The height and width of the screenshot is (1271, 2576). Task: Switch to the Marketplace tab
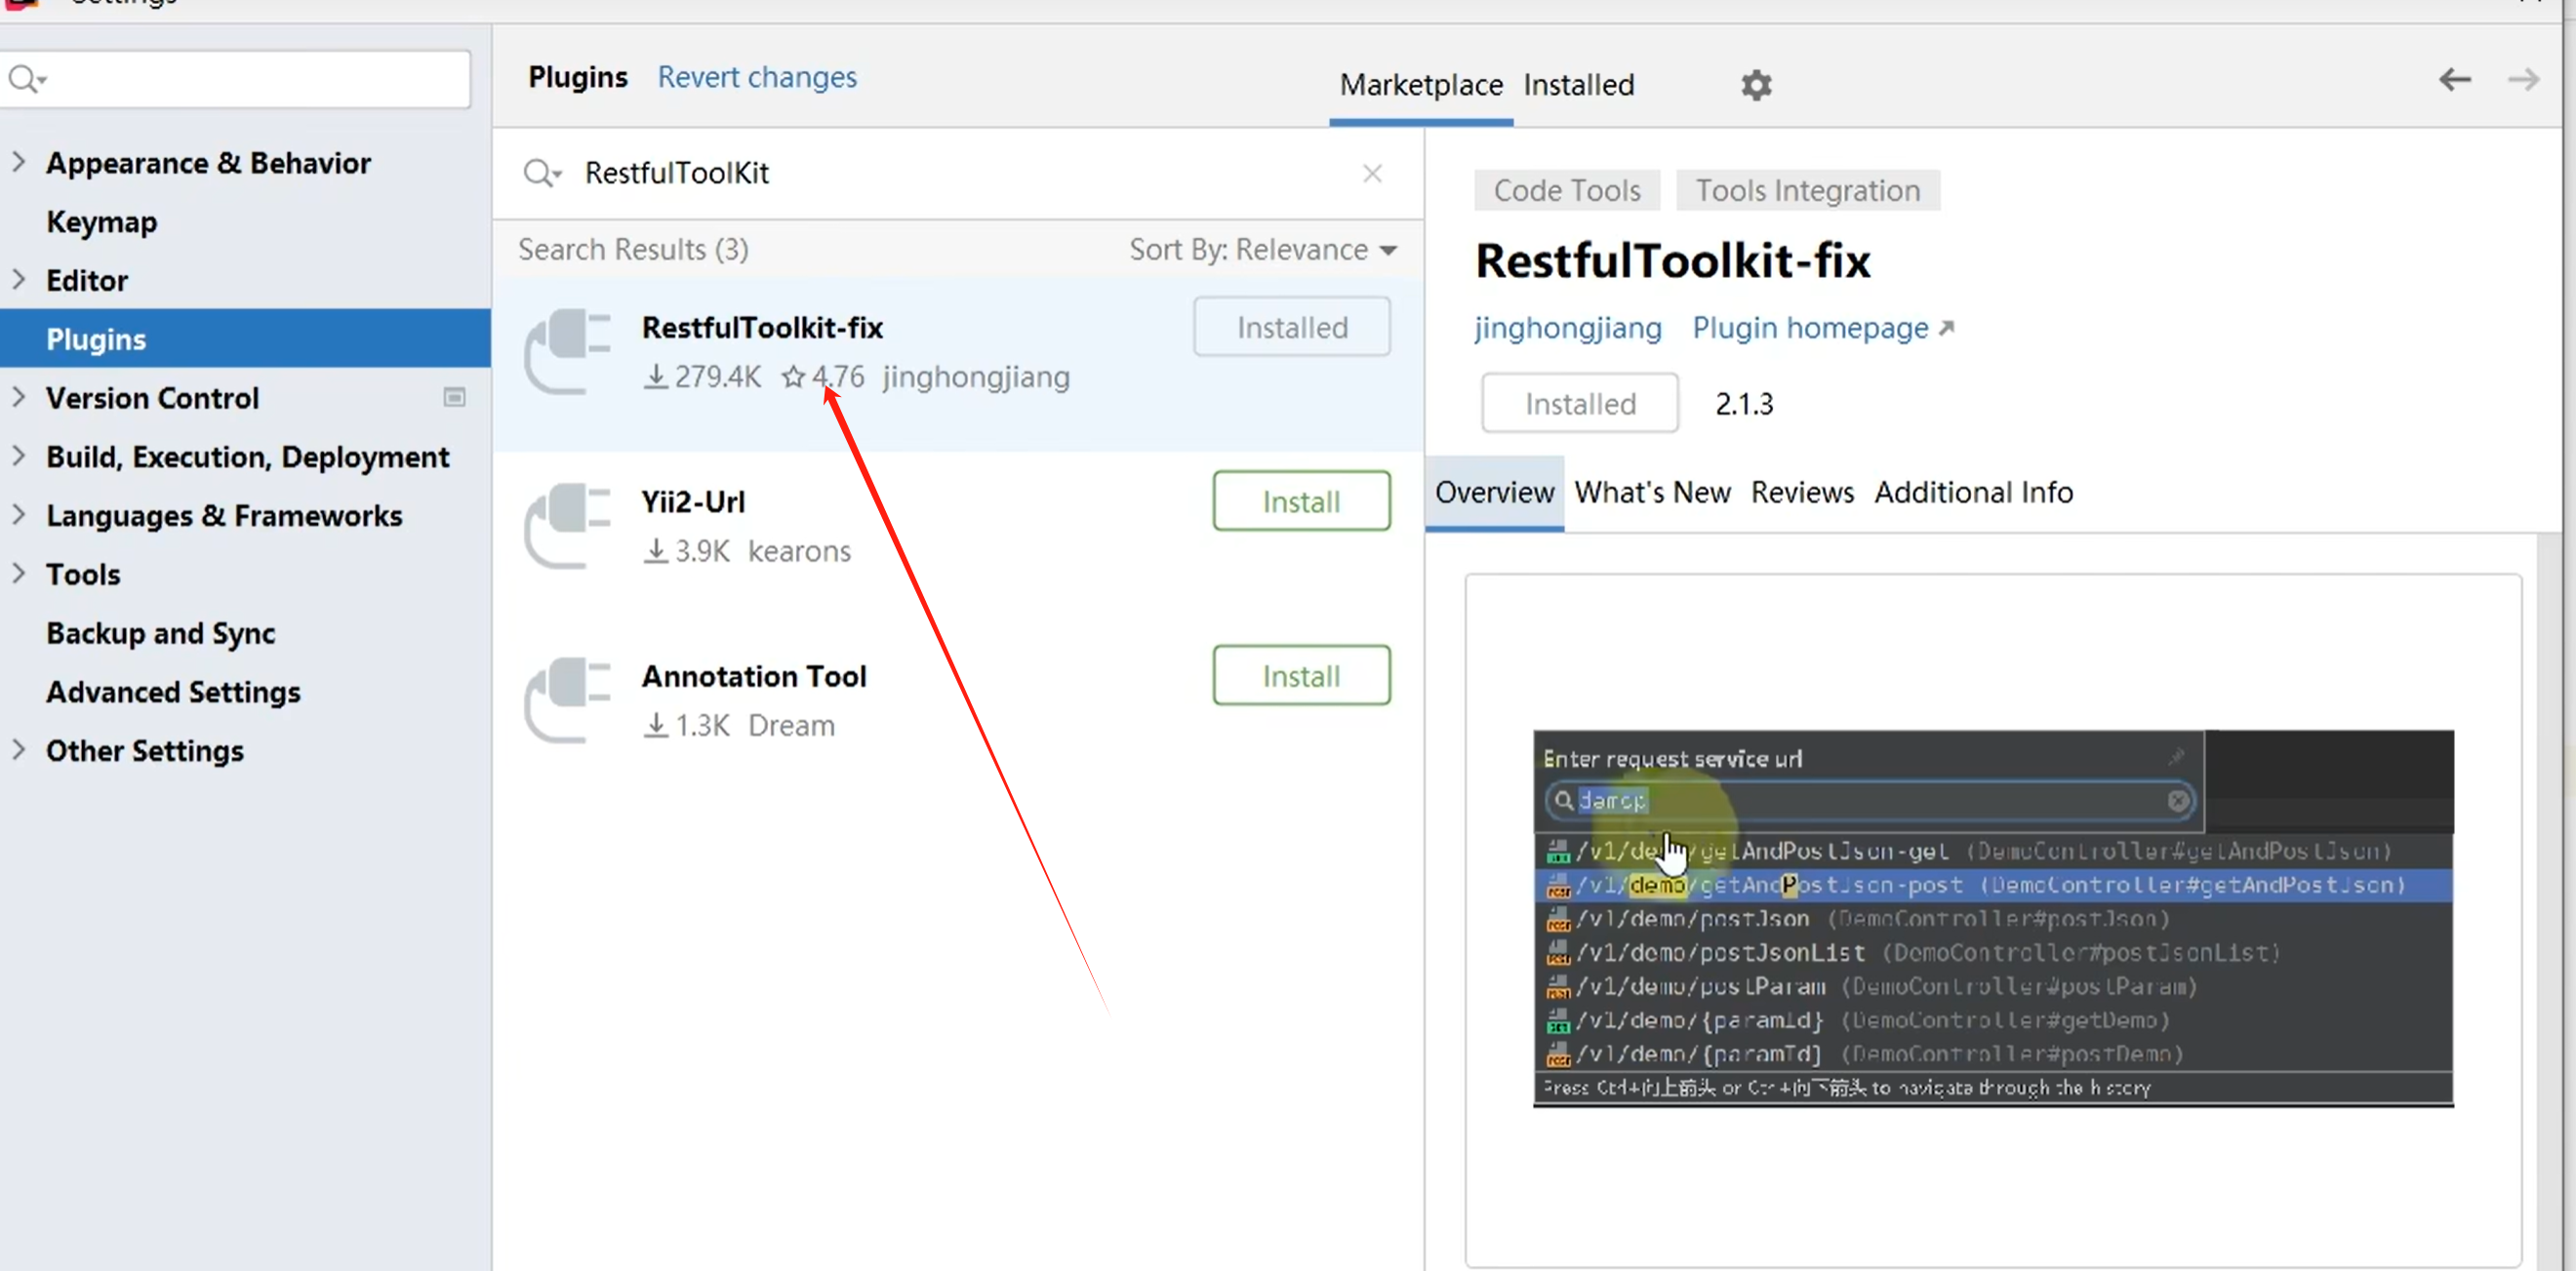click(1420, 85)
